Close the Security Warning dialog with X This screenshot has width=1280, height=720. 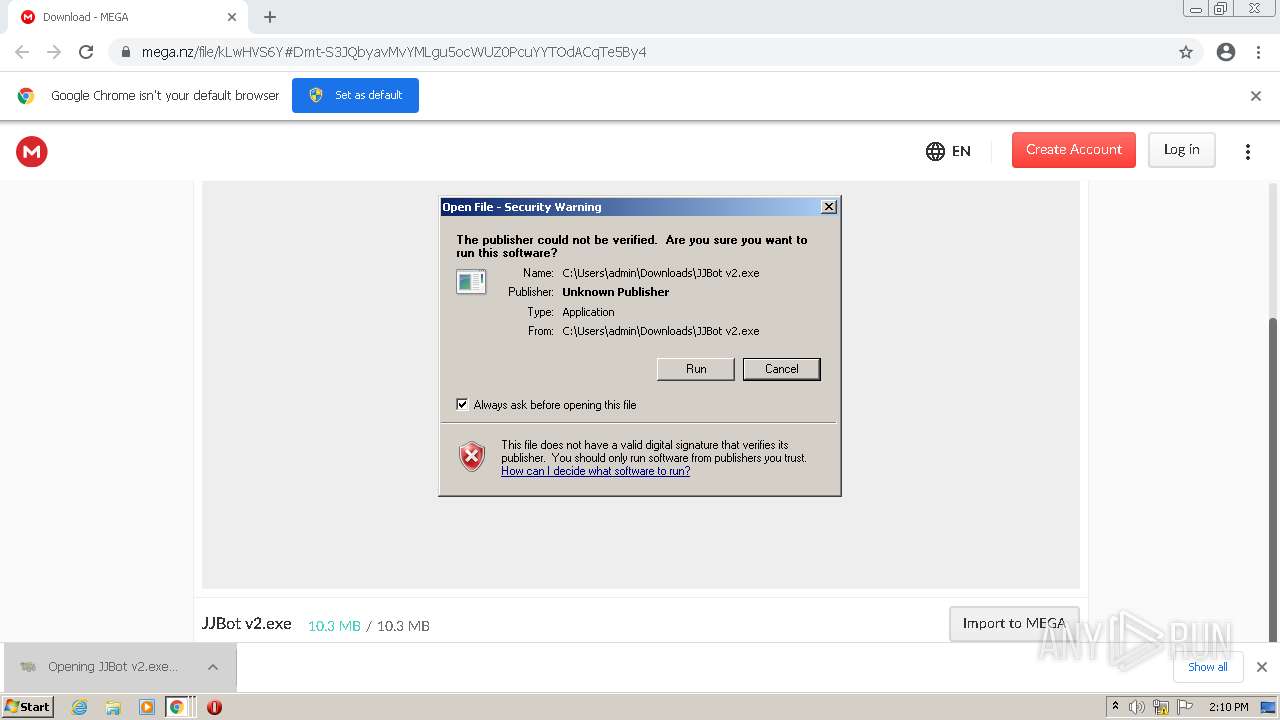point(829,207)
